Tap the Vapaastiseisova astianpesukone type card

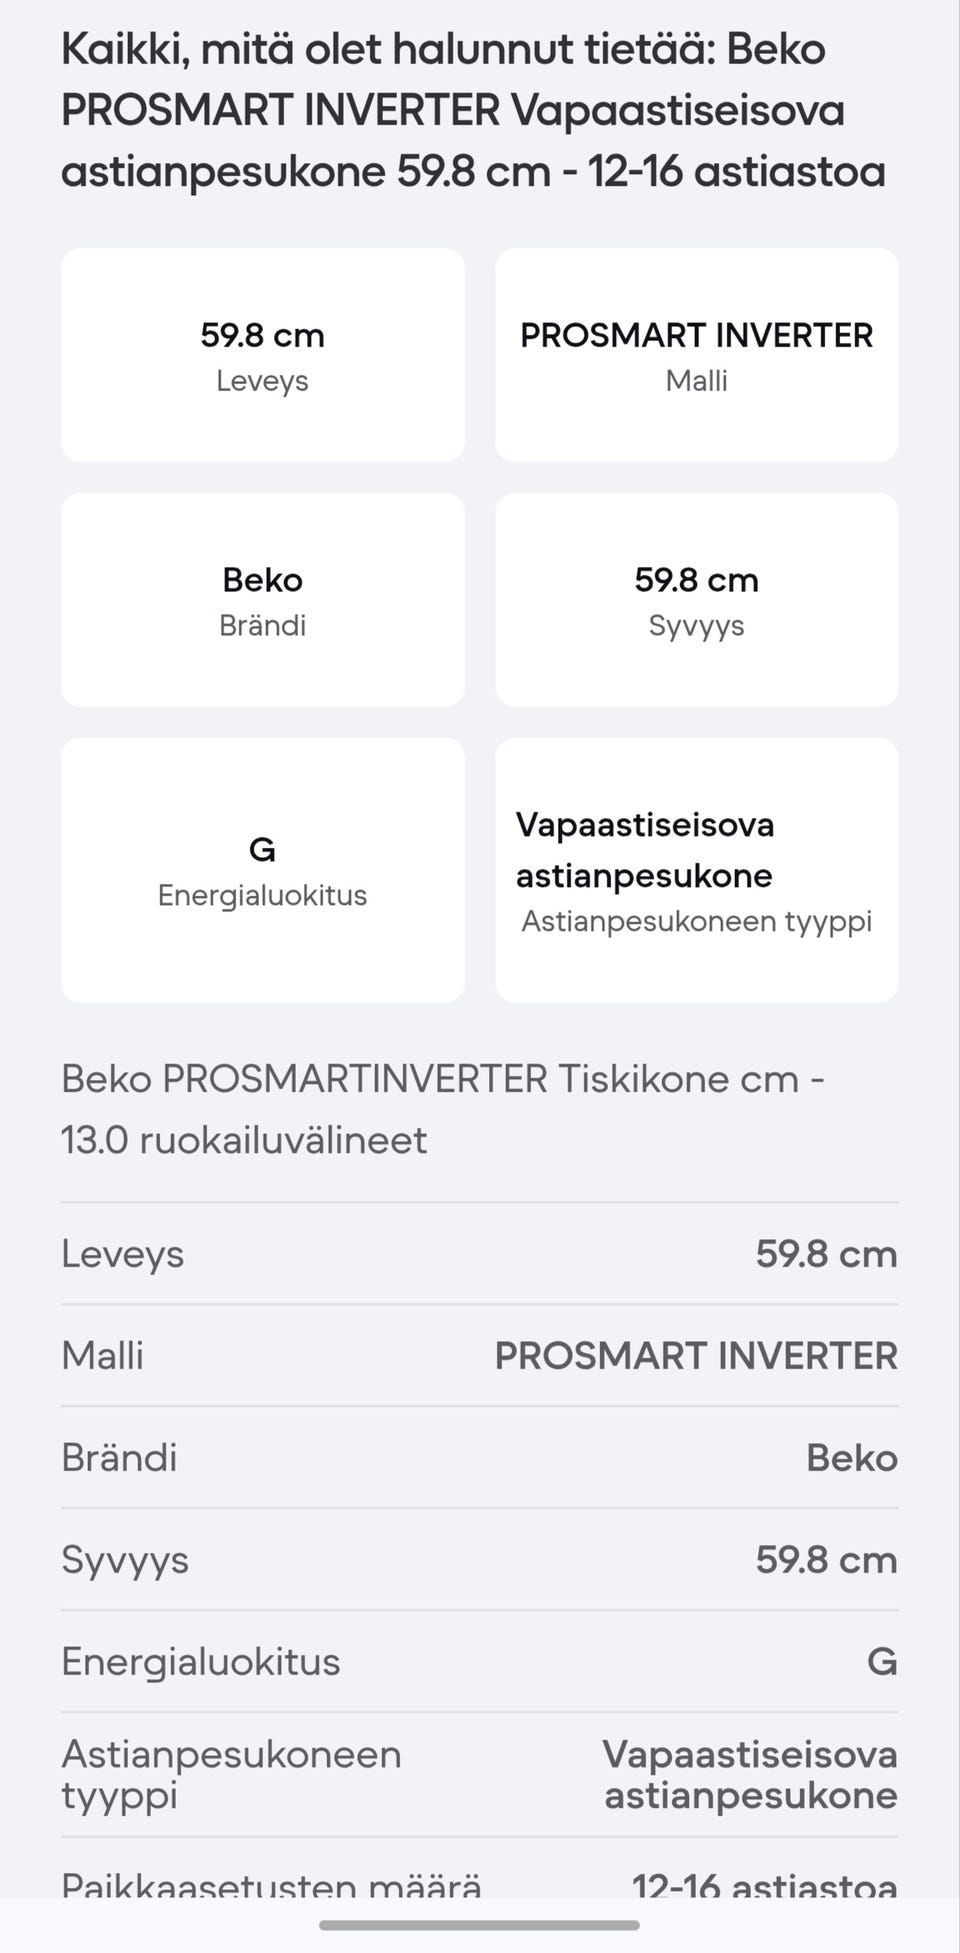point(696,870)
